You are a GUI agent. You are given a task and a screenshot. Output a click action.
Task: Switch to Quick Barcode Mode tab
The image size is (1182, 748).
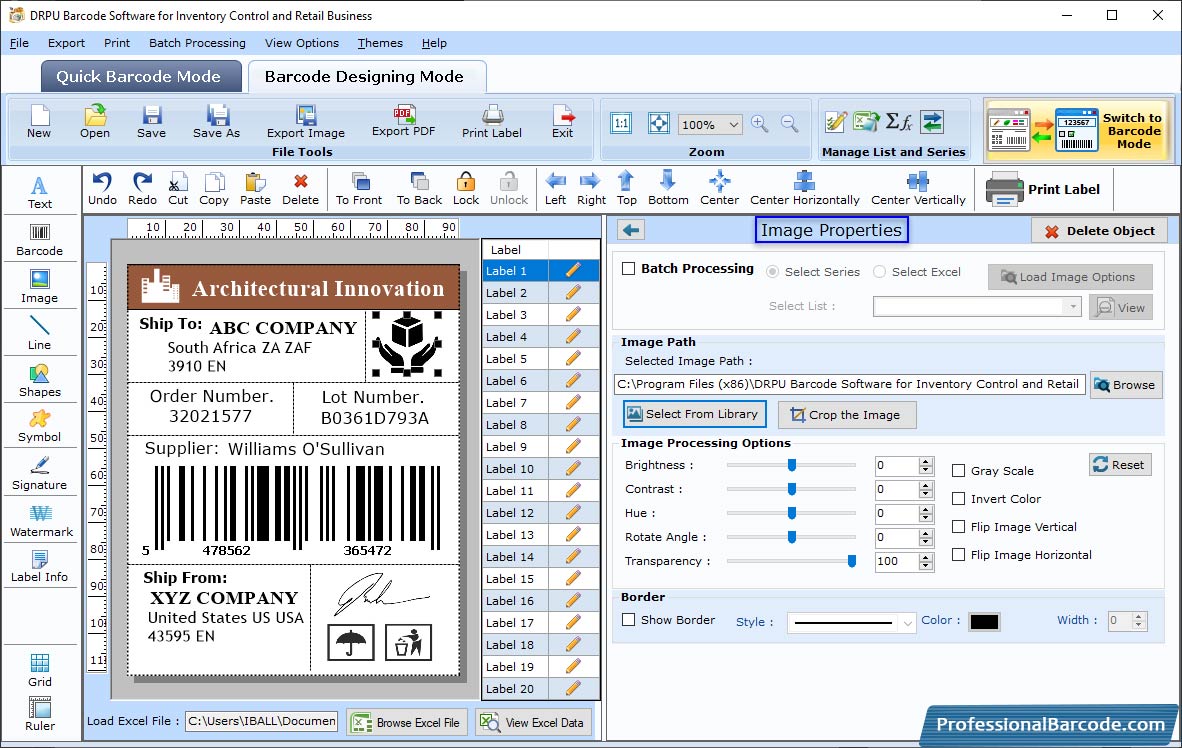point(141,77)
